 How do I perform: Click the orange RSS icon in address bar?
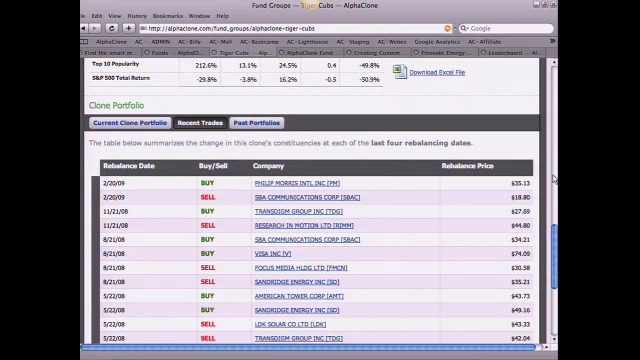[448, 28]
